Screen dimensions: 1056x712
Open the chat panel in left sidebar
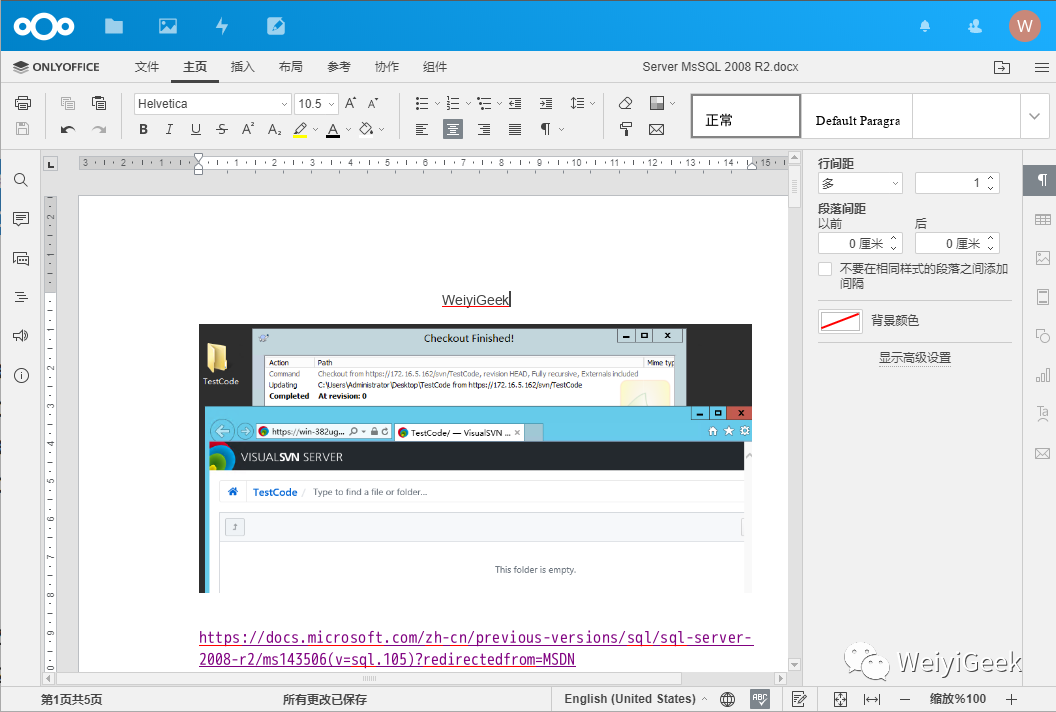click(x=21, y=258)
